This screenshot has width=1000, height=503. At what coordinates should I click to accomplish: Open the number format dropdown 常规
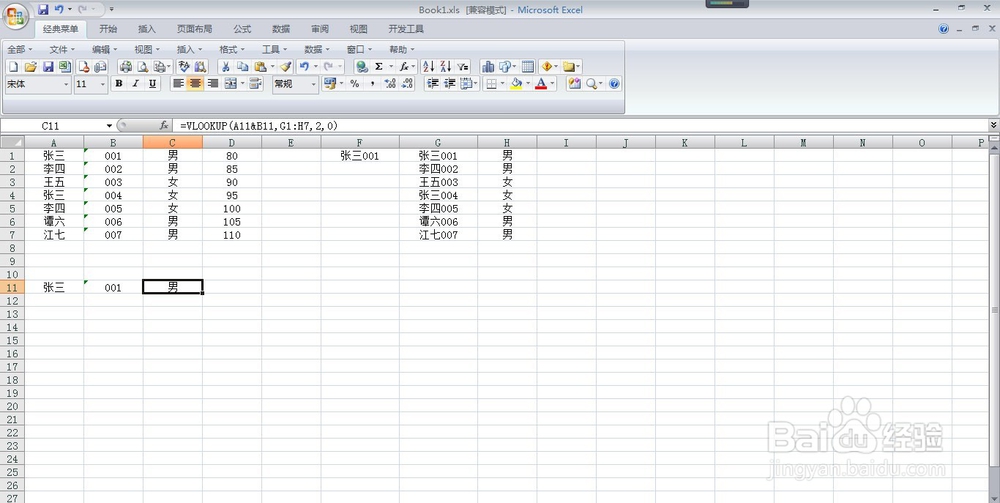tap(313, 84)
